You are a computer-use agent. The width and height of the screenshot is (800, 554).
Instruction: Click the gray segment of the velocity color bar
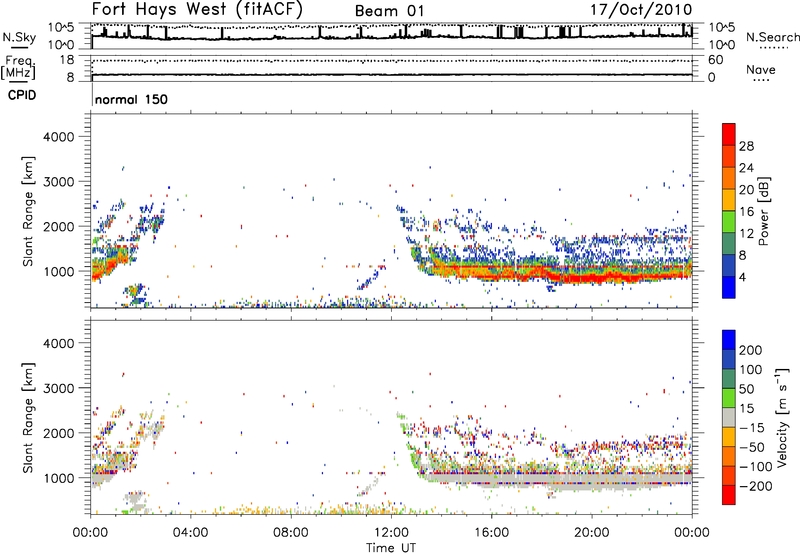click(x=729, y=417)
